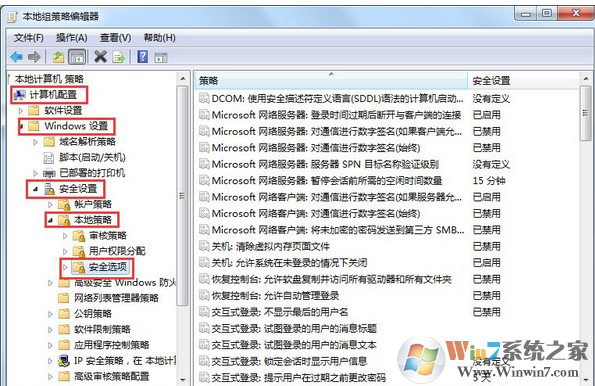Viewport: 595px width, 386px height.
Task: Click the tree pane scroll down arrow
Action: (183, 379)
